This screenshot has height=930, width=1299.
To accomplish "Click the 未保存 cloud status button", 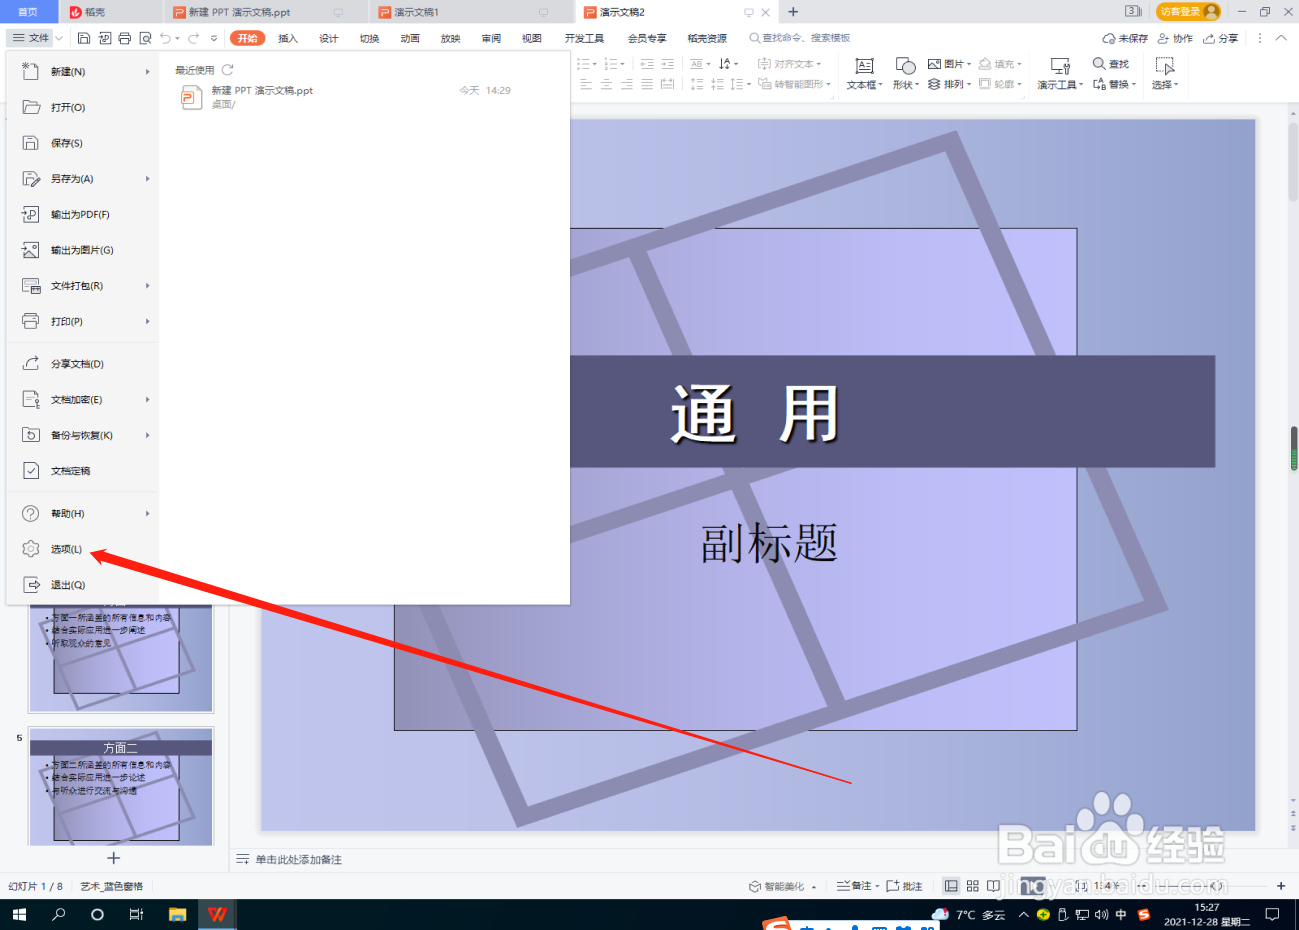I will [x=1125, y=38].
